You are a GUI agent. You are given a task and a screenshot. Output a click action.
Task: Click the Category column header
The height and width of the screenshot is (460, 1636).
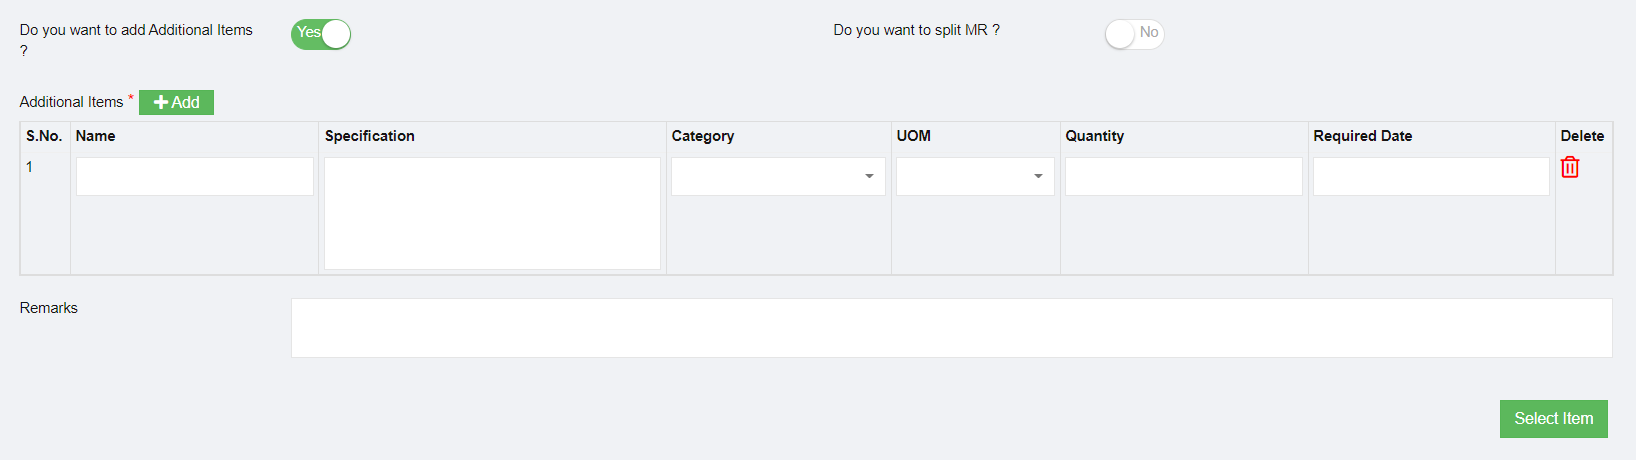tap(703, 136)
